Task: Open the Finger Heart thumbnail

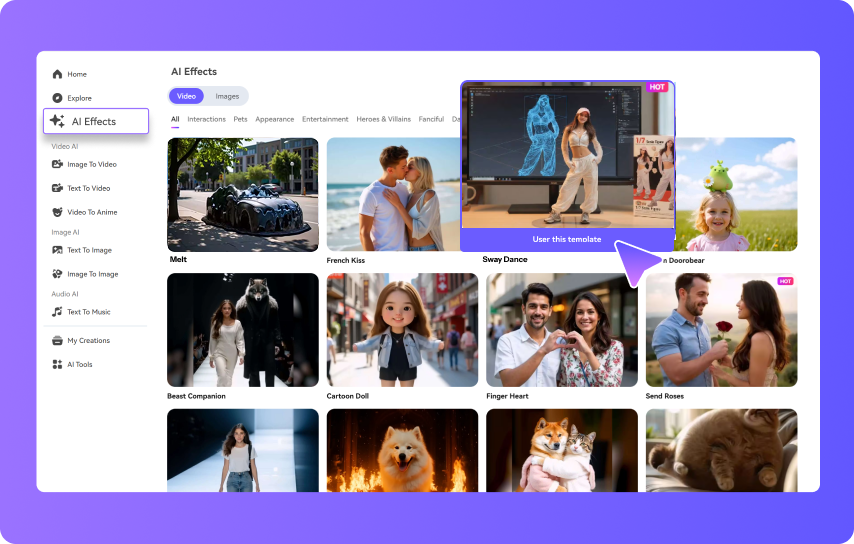Action: pos(562,330)
